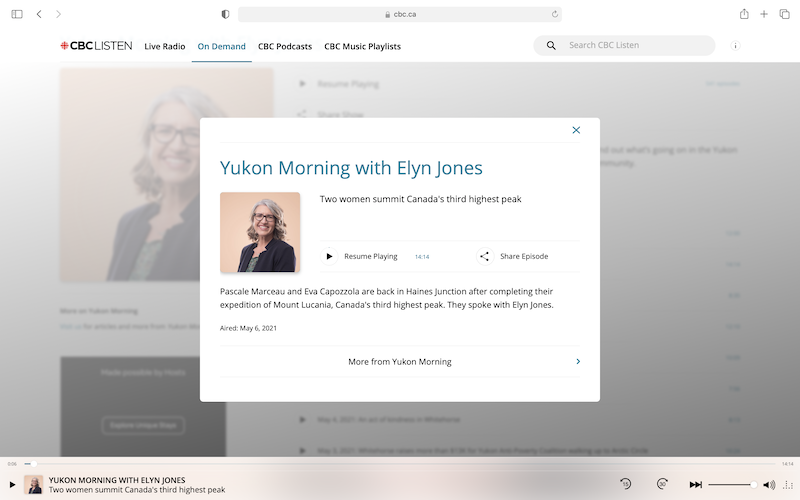Click the Yukon Morning with Elyn Jones title
This screenshot has height=500, width=800.
click(x=351, y=168)
